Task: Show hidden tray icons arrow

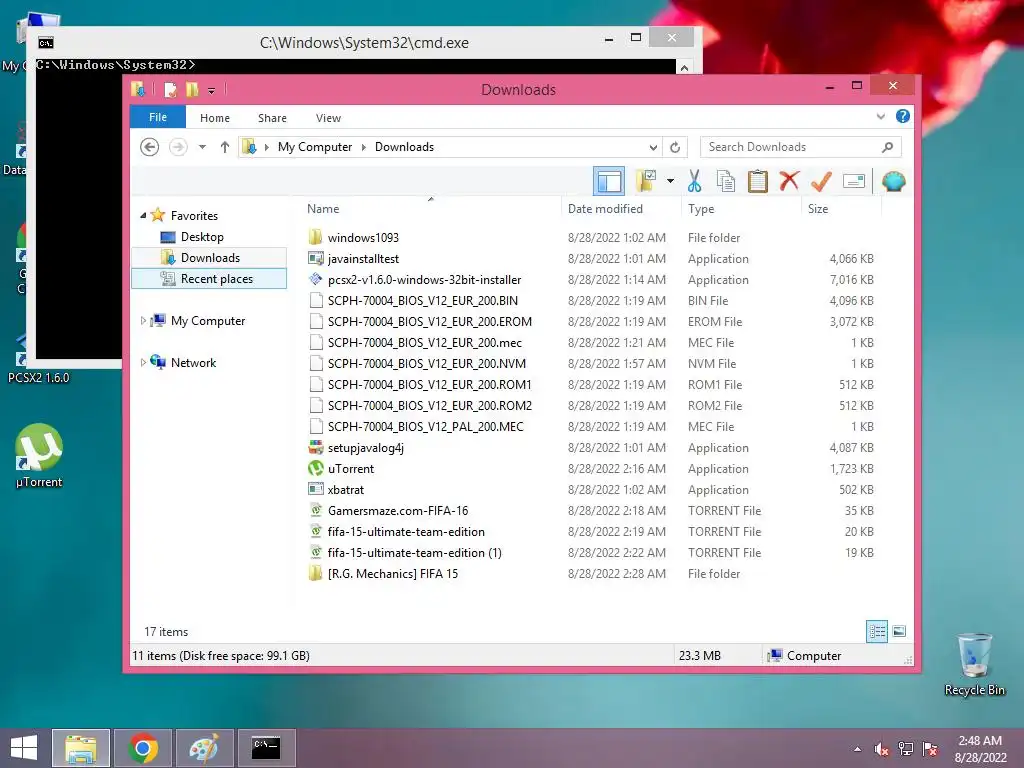Action: pyautogui.click(x=857, y=749)
